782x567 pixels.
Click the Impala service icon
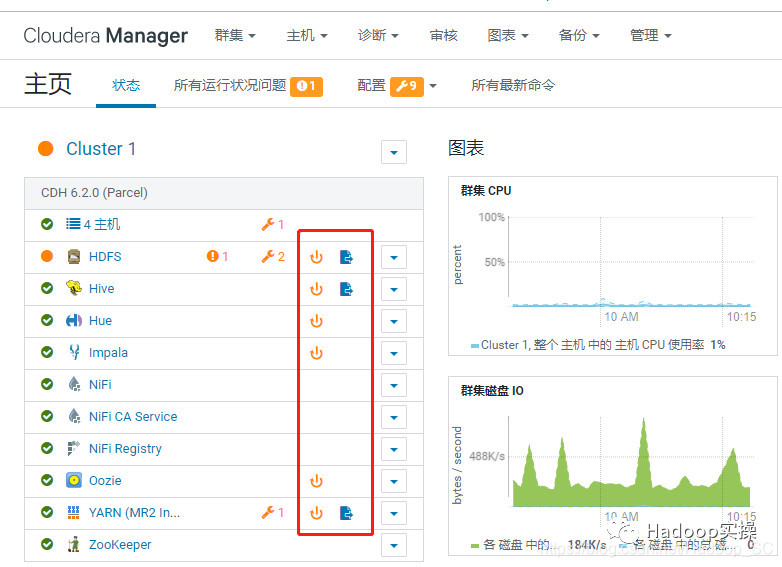(74, 352)
